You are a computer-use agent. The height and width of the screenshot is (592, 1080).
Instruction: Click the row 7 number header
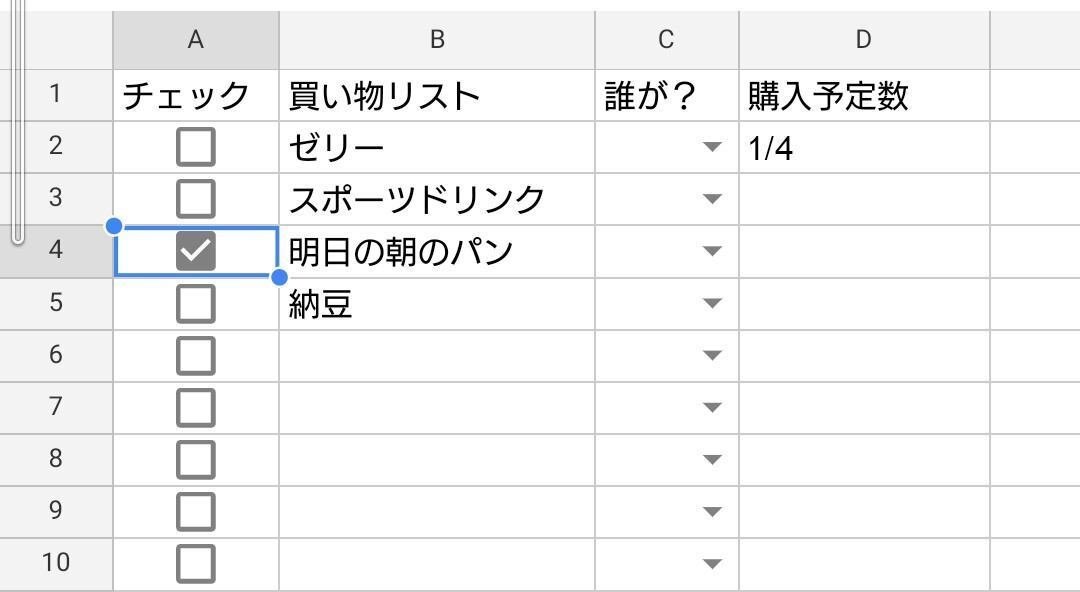pyautogui.click(x=56, y=407)
